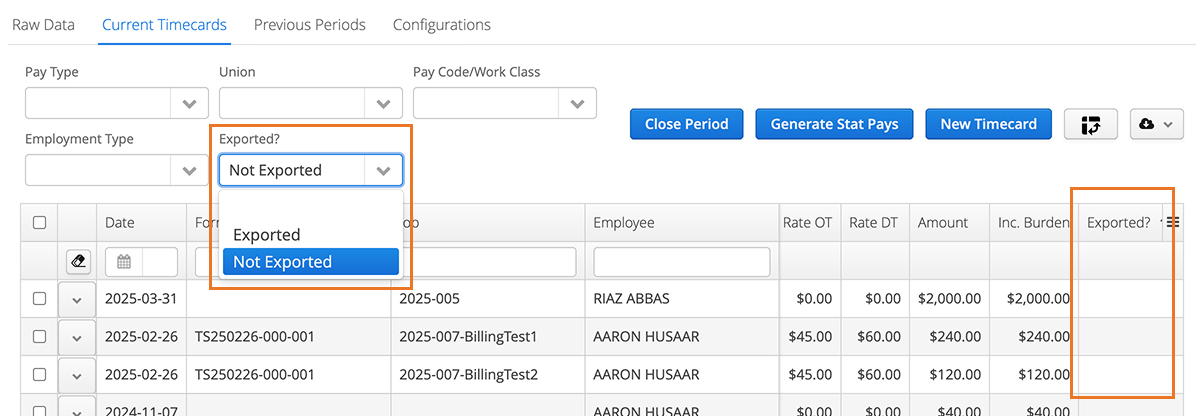Image resolution: width=1199 pixels, height=416 pixels.
Task: Select checkbox for 2025-007-BillingTest1 row
Action: click(x=39, y=336)
